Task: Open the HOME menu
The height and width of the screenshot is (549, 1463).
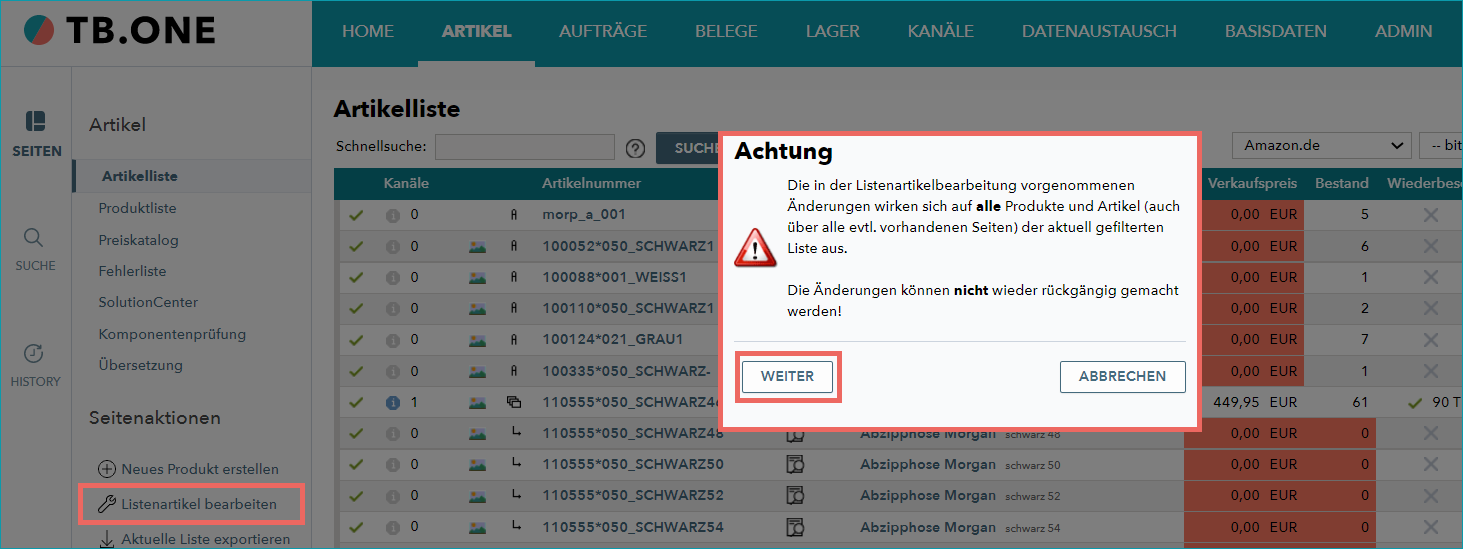Action: (368, 31)
